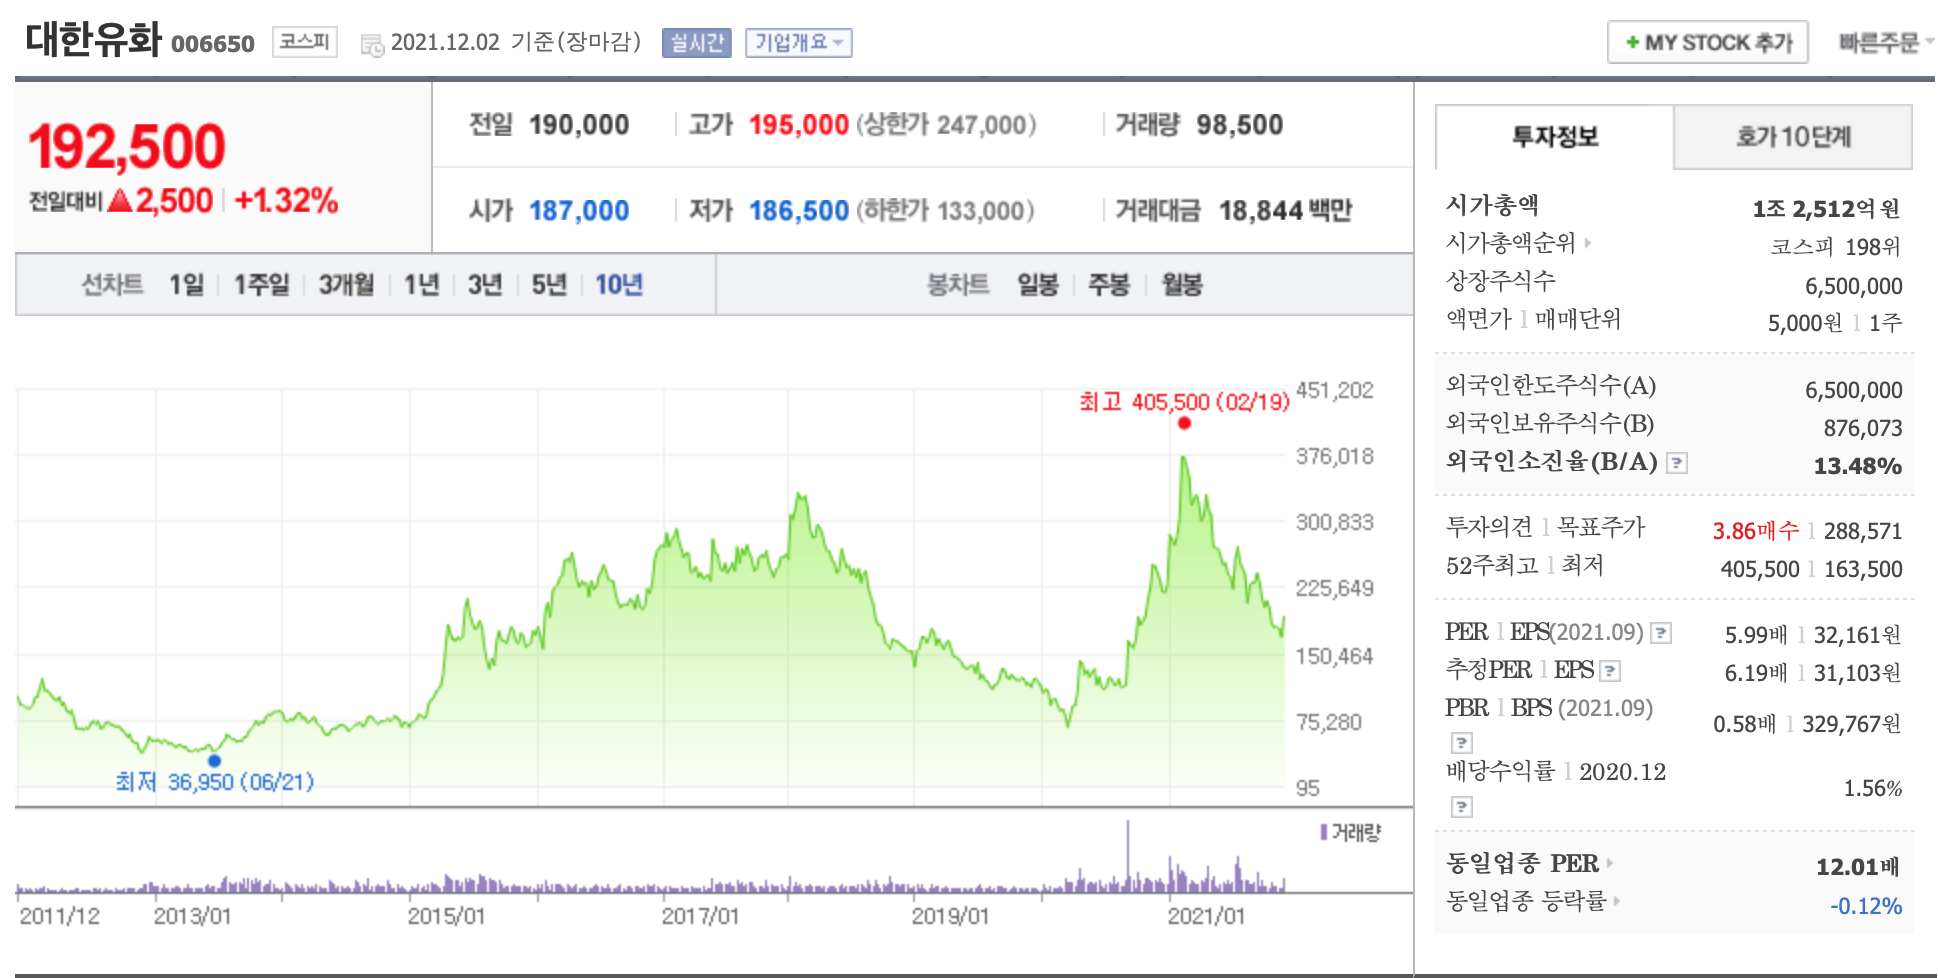1938x978 pixels.
Task: Select the 3개월 line chart period
Action: tap(346, 285)
